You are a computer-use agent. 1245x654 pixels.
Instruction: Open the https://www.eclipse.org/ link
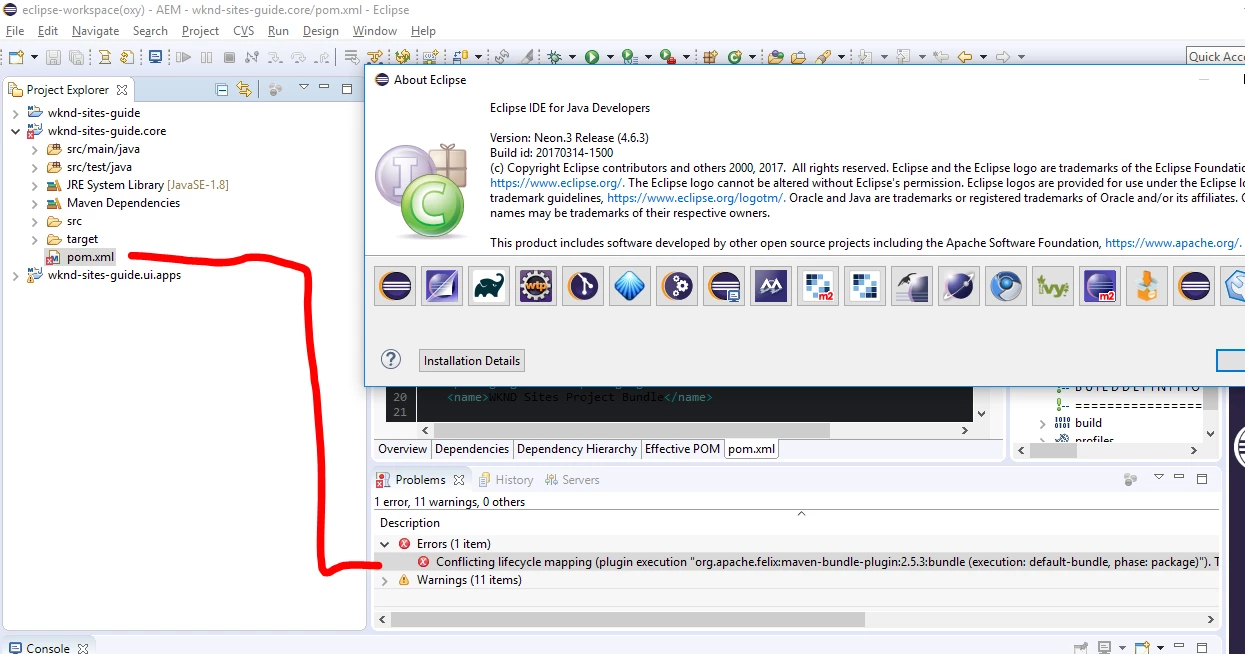point(556,183)
